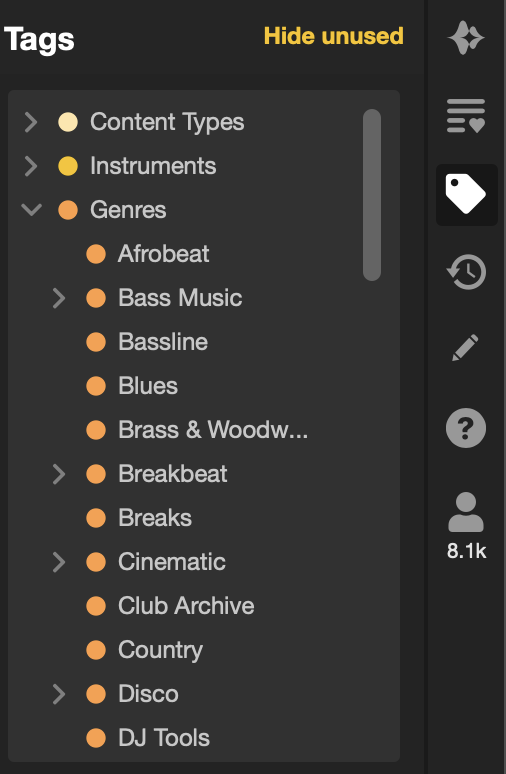Image resolution: width=506 pixels, height=774 pixels.
Task: Open the user profile icon
Action: 466,512
